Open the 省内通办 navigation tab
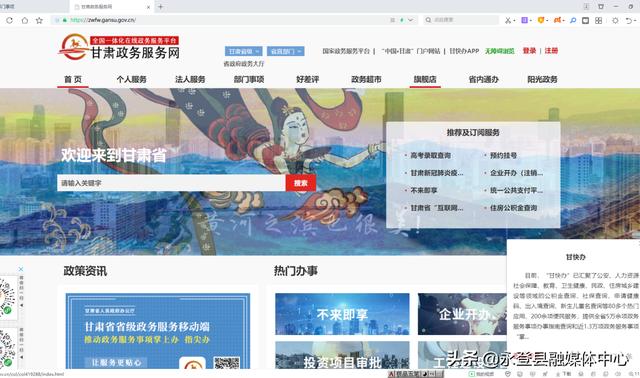This screenshot has height=378, width=640. [484, 79]
